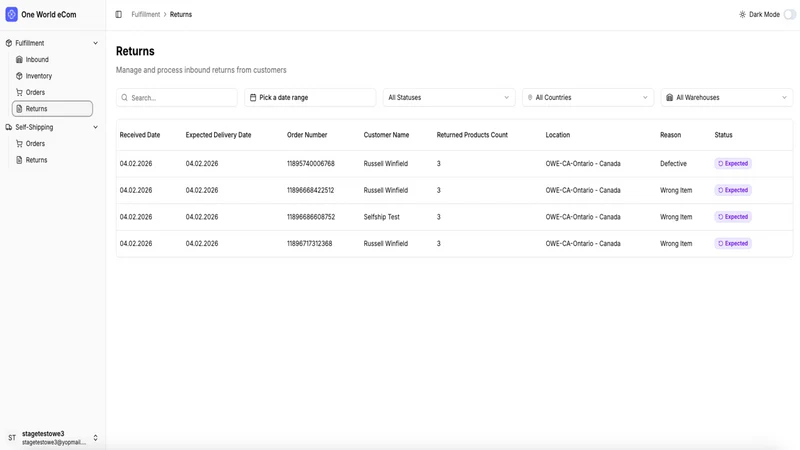The height and width of the screenshot is (450, 800).
Task: Click the Fulfillment package icon in sidebar
Action: pyautogui.click(x=9, y=43)
